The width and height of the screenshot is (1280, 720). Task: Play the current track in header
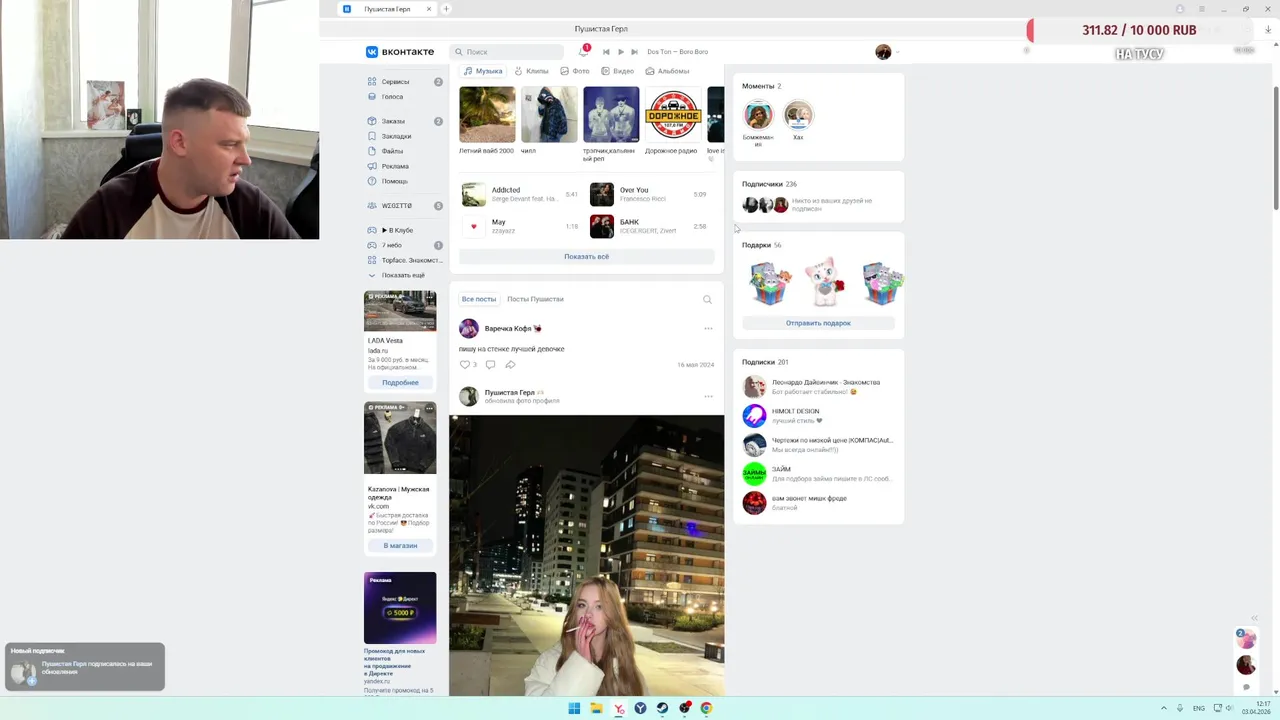(620, 52)
